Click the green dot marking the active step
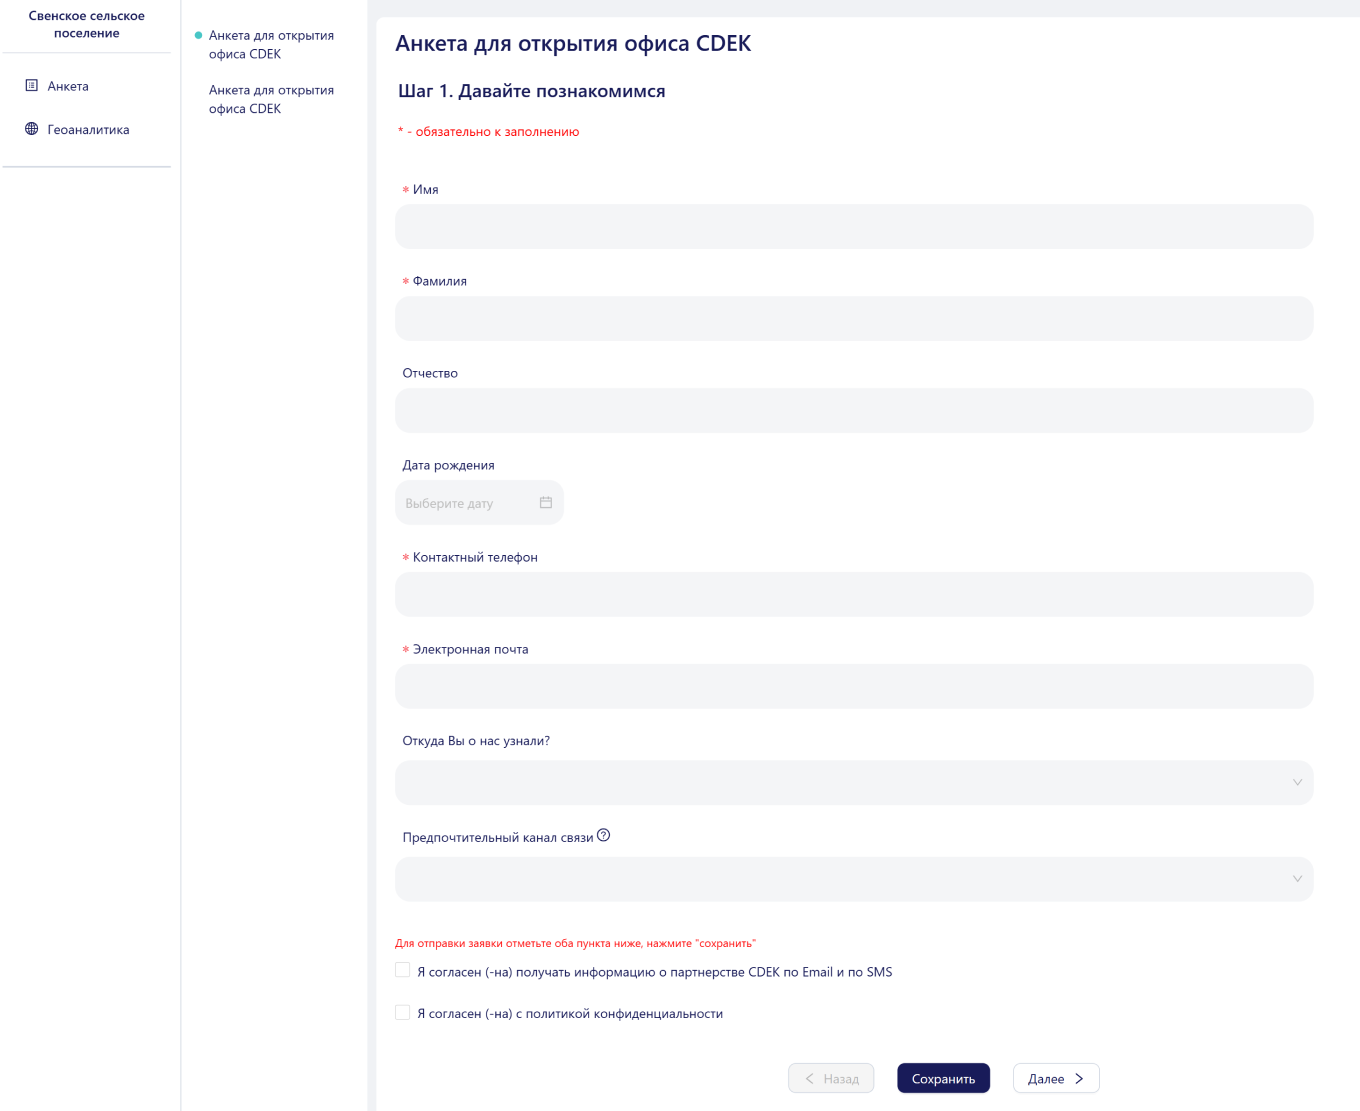 coord(196,35)
